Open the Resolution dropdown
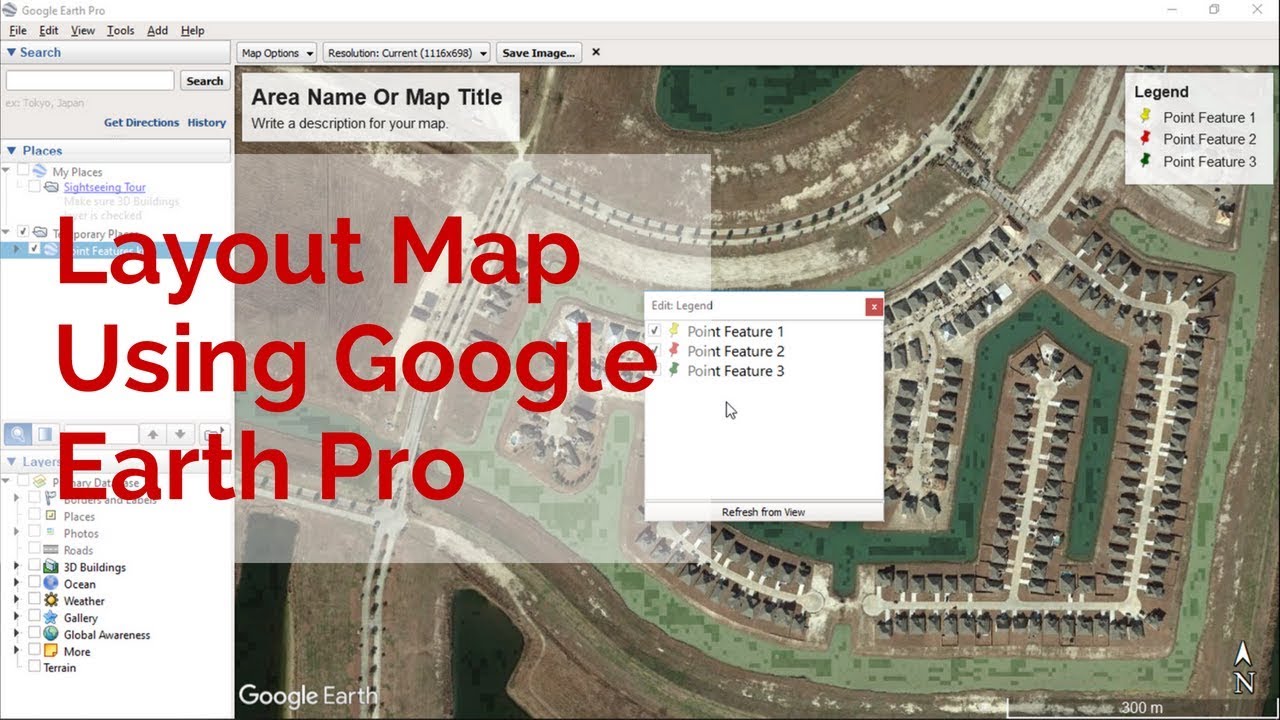Viewport: 1280px width, 720px height. coord(407,53)
